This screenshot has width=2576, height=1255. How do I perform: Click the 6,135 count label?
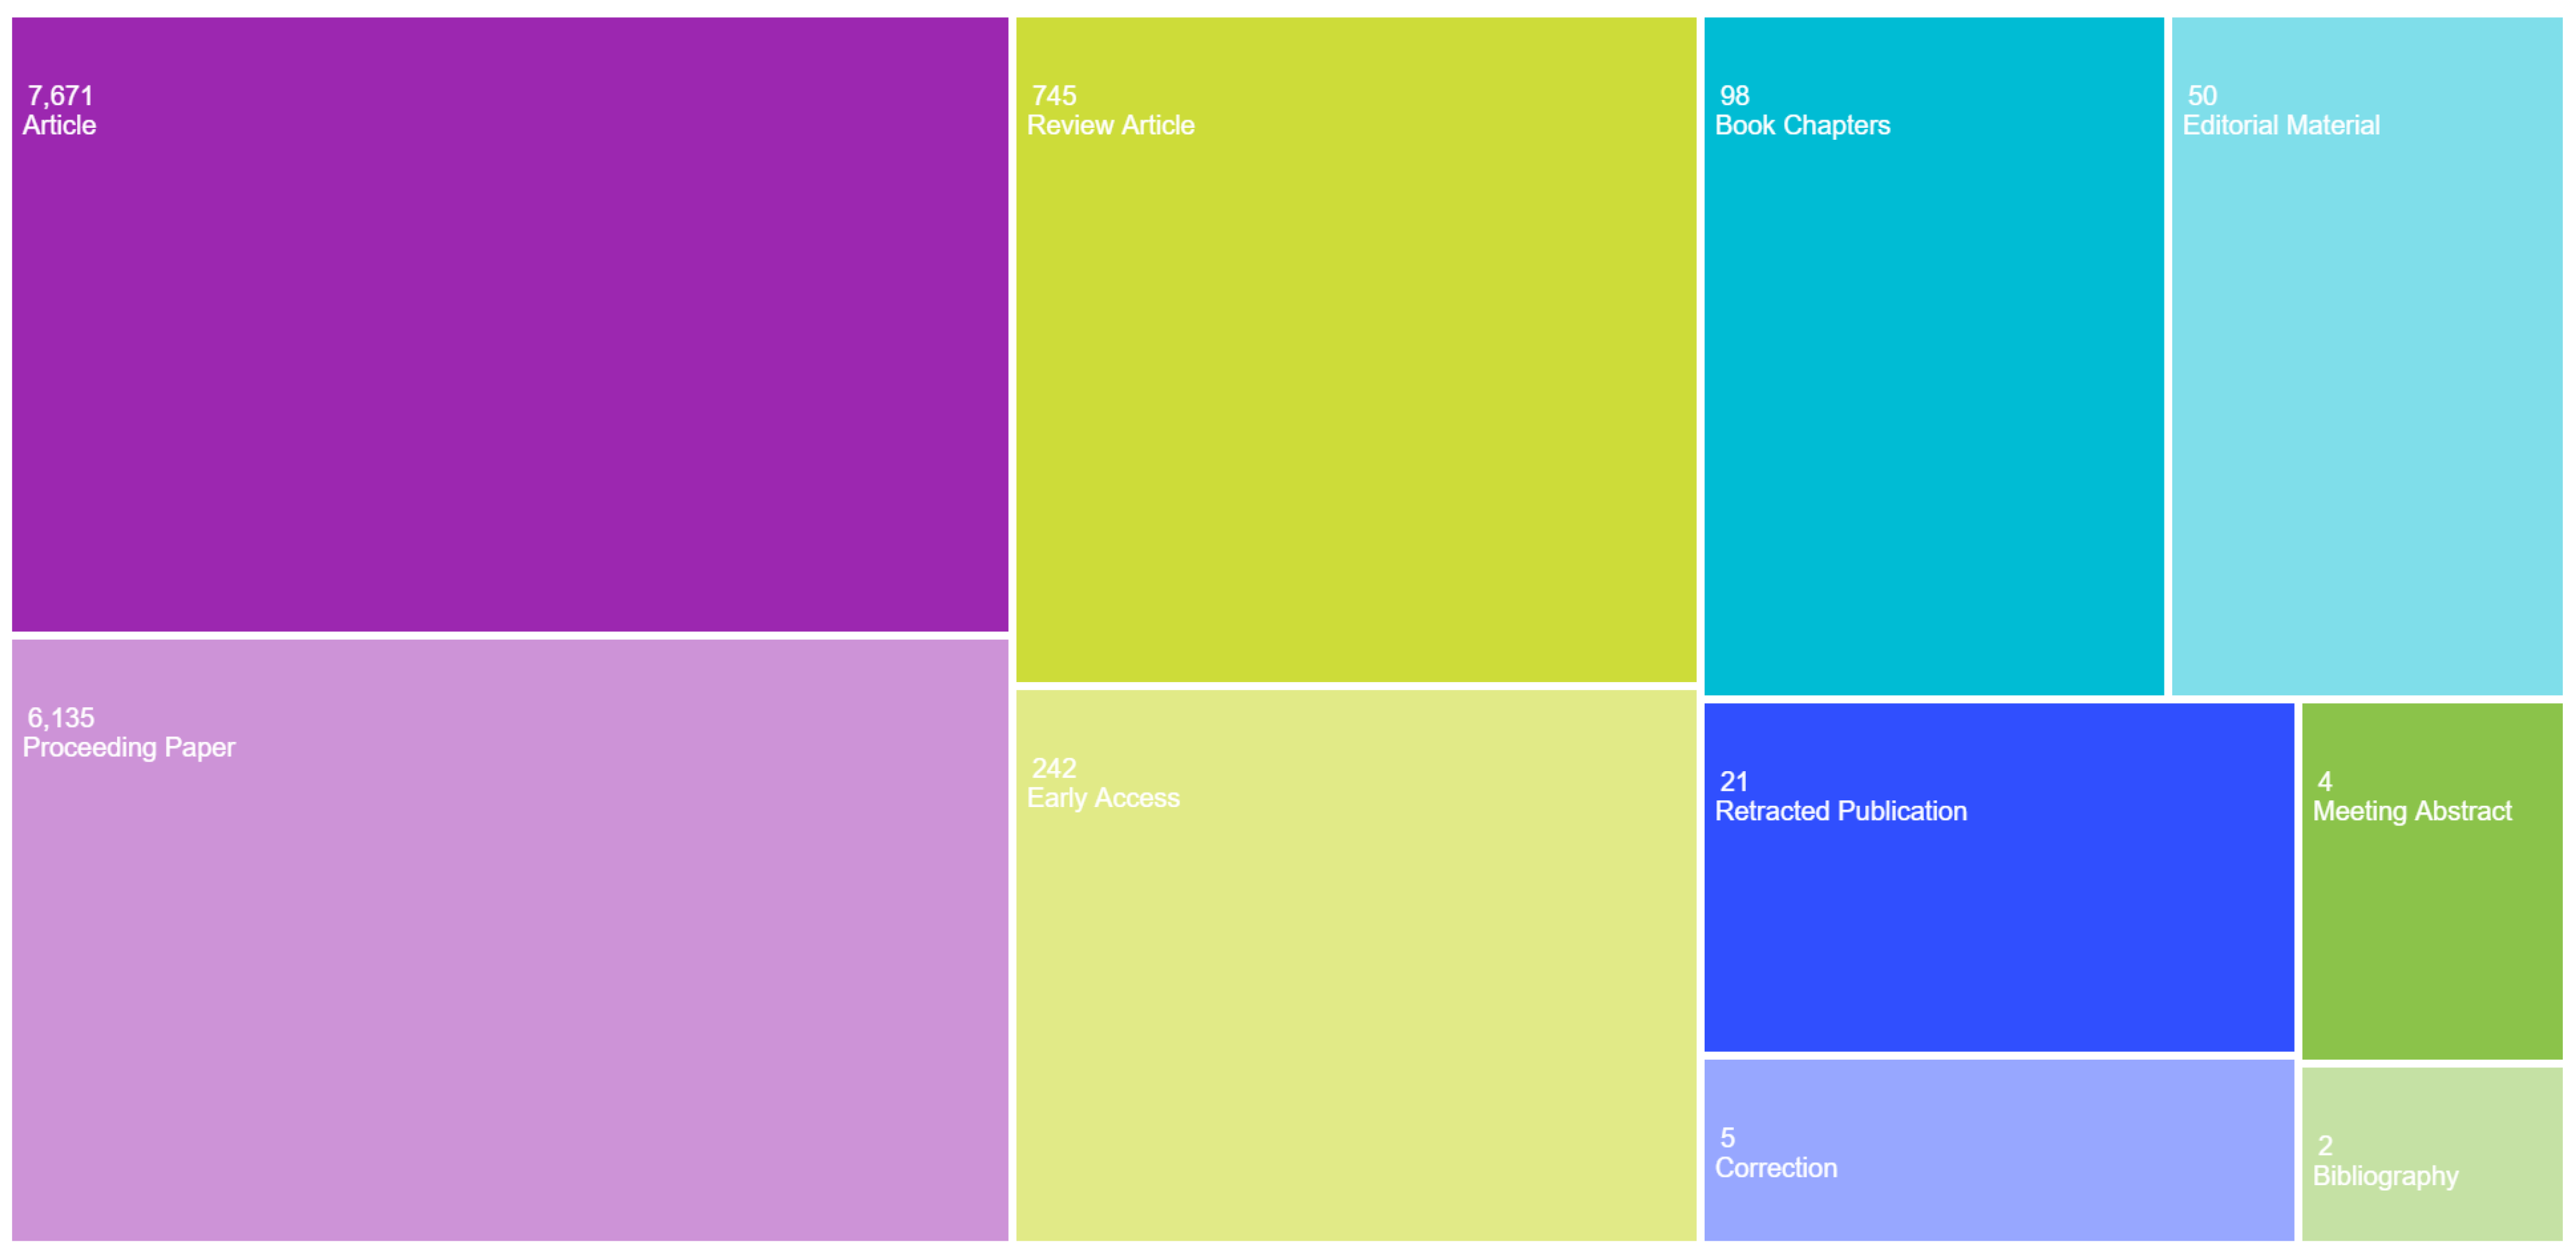(x=60, y=718)
